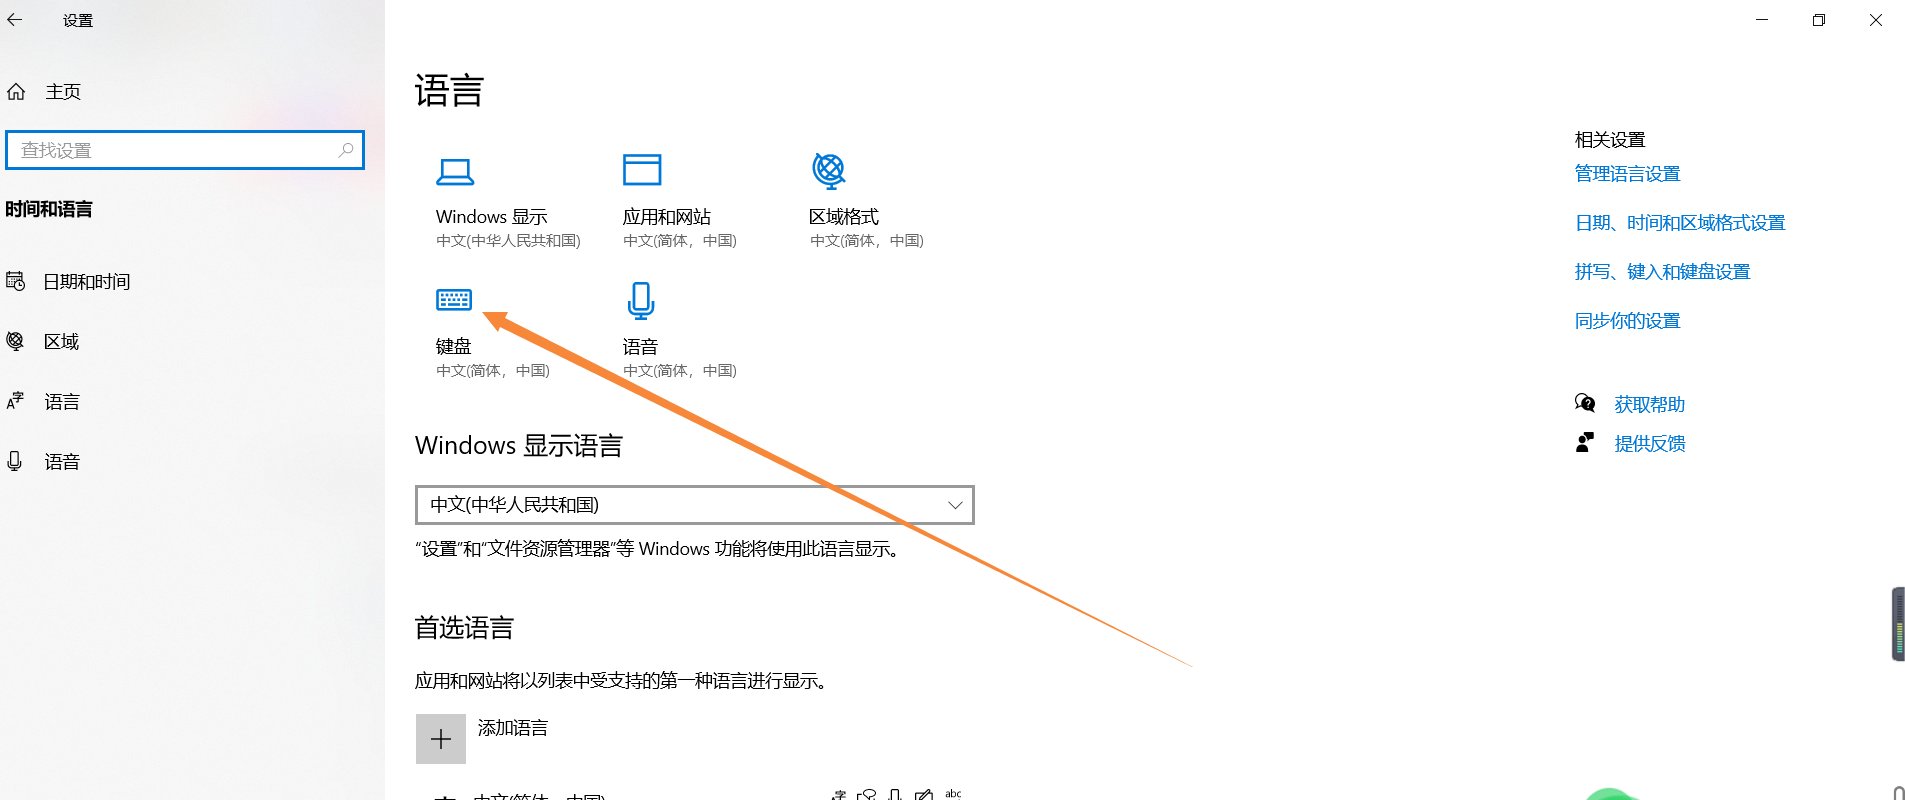Screen dimensions: 1905x800
Task: Open 拼写、键入和键盘设置 link
Action: tap(1662, 272)
